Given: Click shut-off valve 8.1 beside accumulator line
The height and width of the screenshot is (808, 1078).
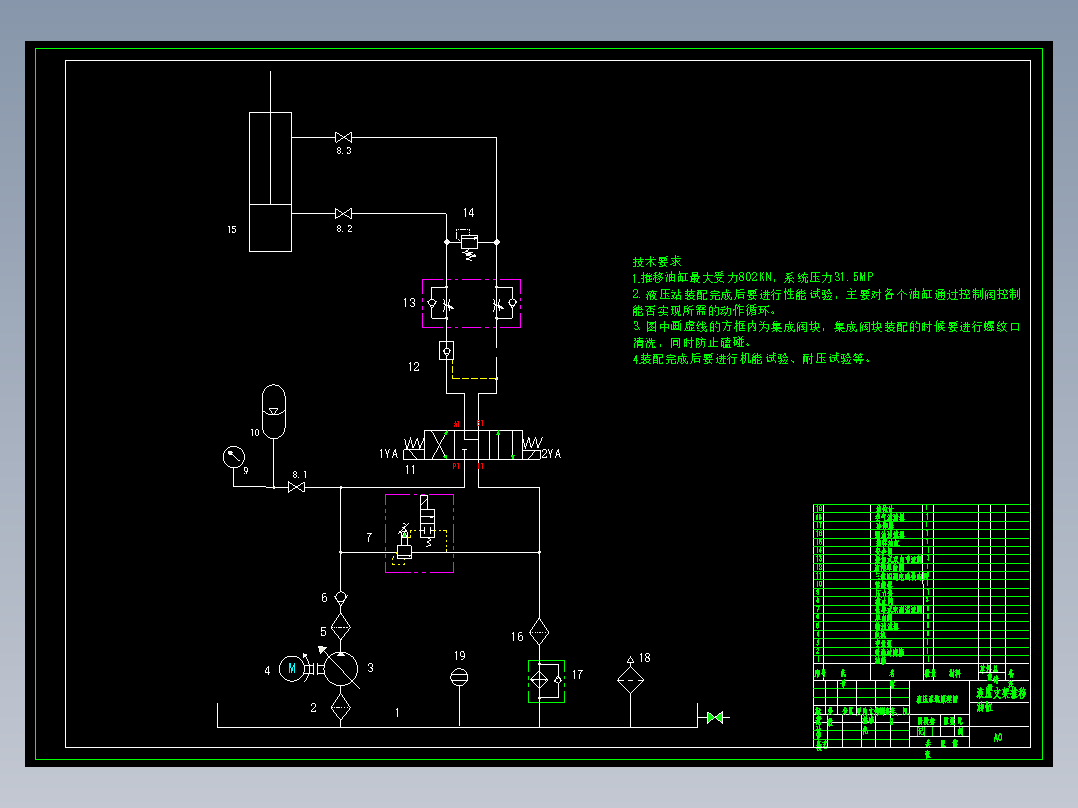Looking at the screenshot, I should [296, 487].
